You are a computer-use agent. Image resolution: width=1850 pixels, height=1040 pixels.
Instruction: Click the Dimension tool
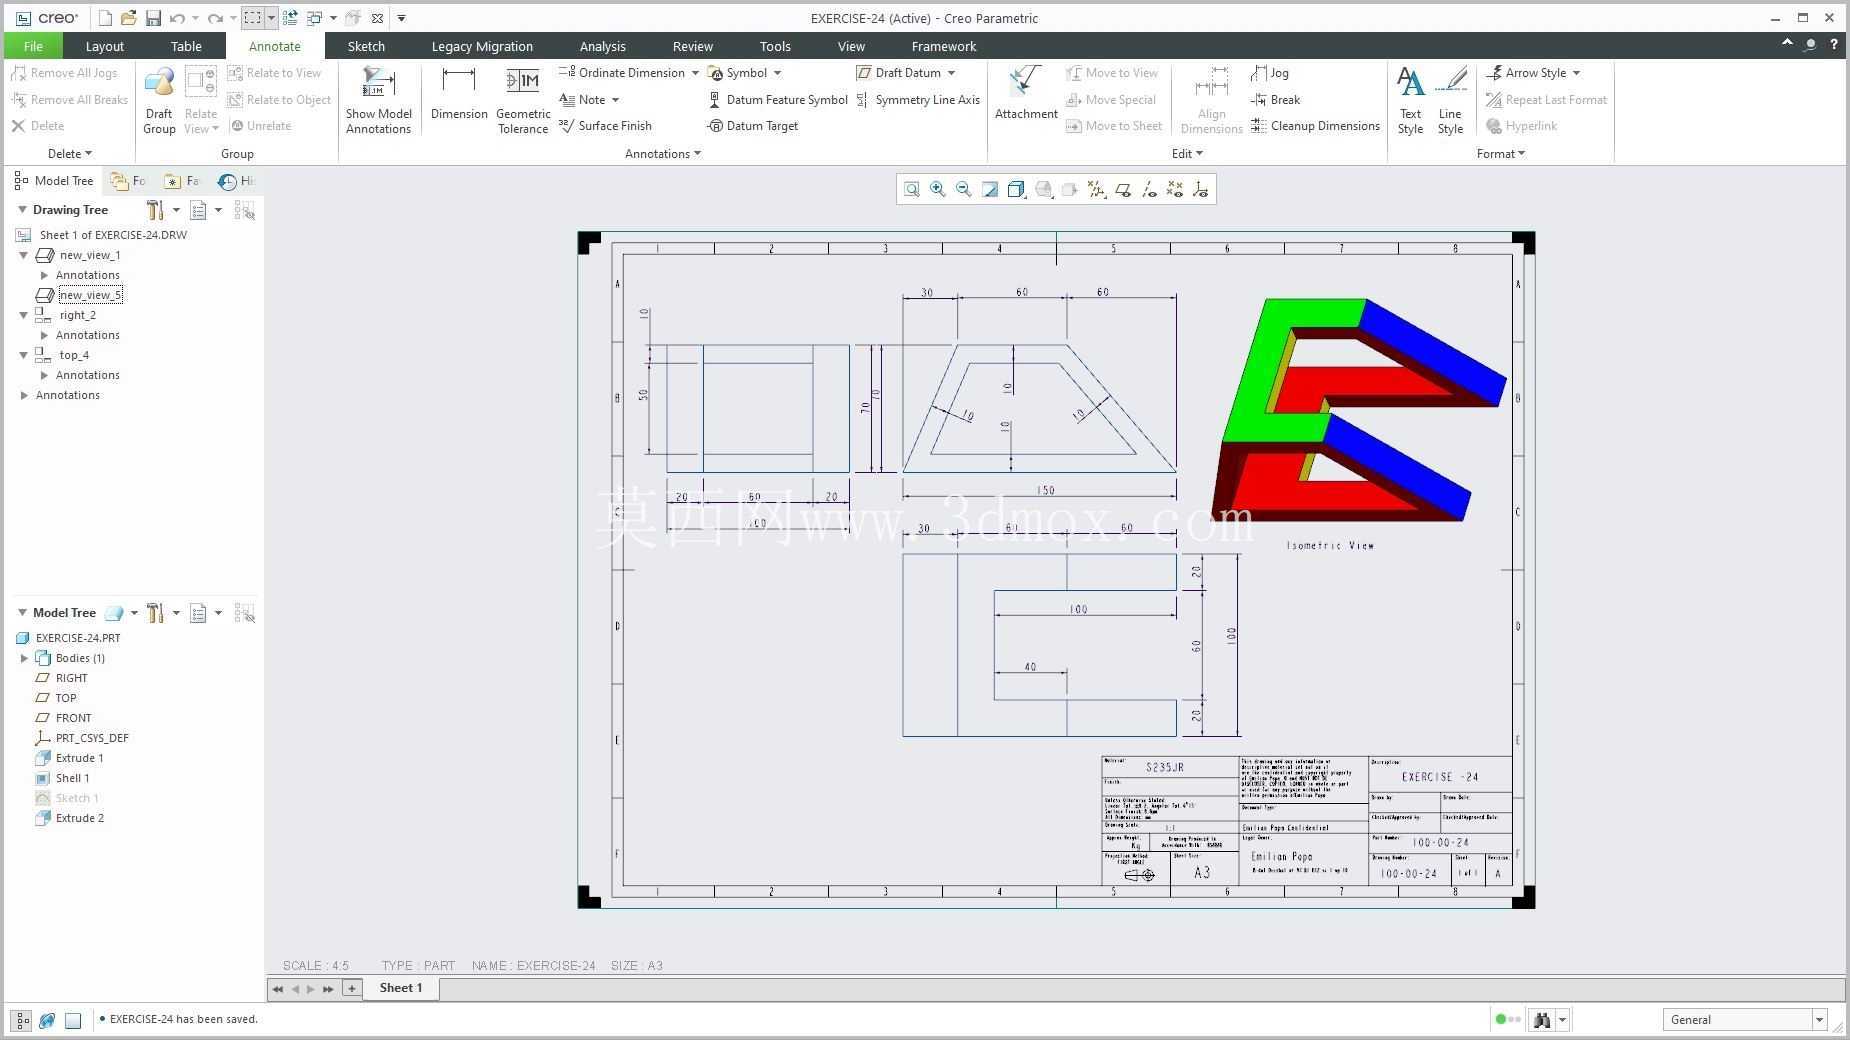[459, 93]
